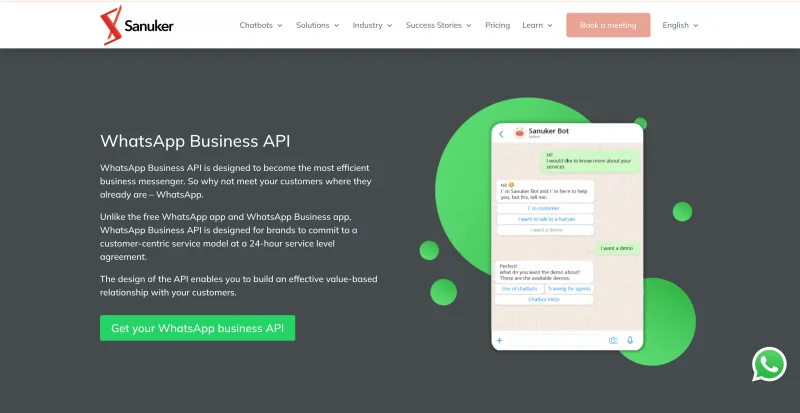
Task: Click the Sanuker Bot chat title
Action: pyautogui.click(x=548, y=131)
